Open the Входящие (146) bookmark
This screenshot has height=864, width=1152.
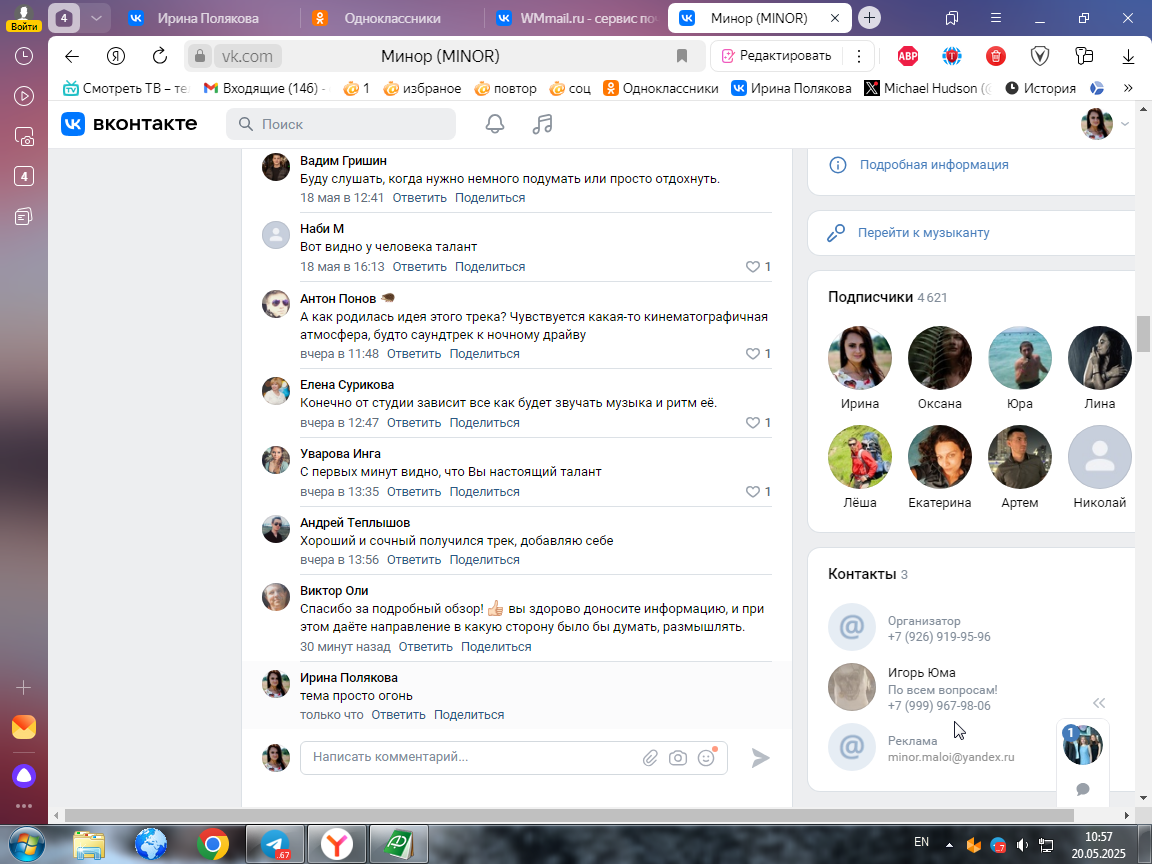click(265, 88)
